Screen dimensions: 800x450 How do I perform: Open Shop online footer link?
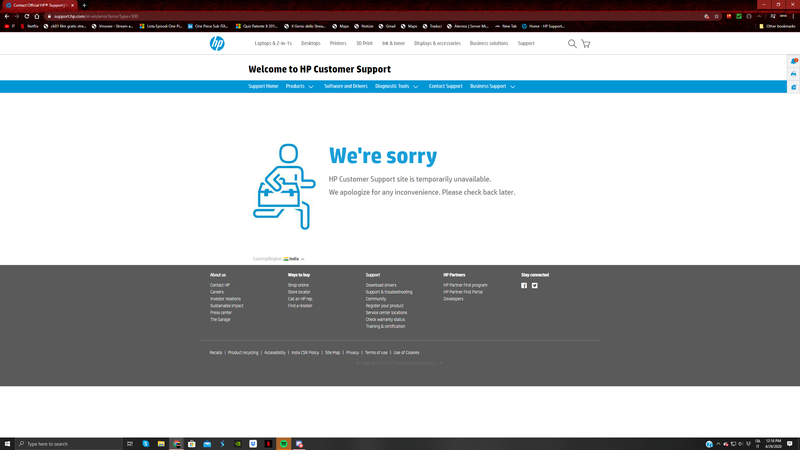(298, 285)
